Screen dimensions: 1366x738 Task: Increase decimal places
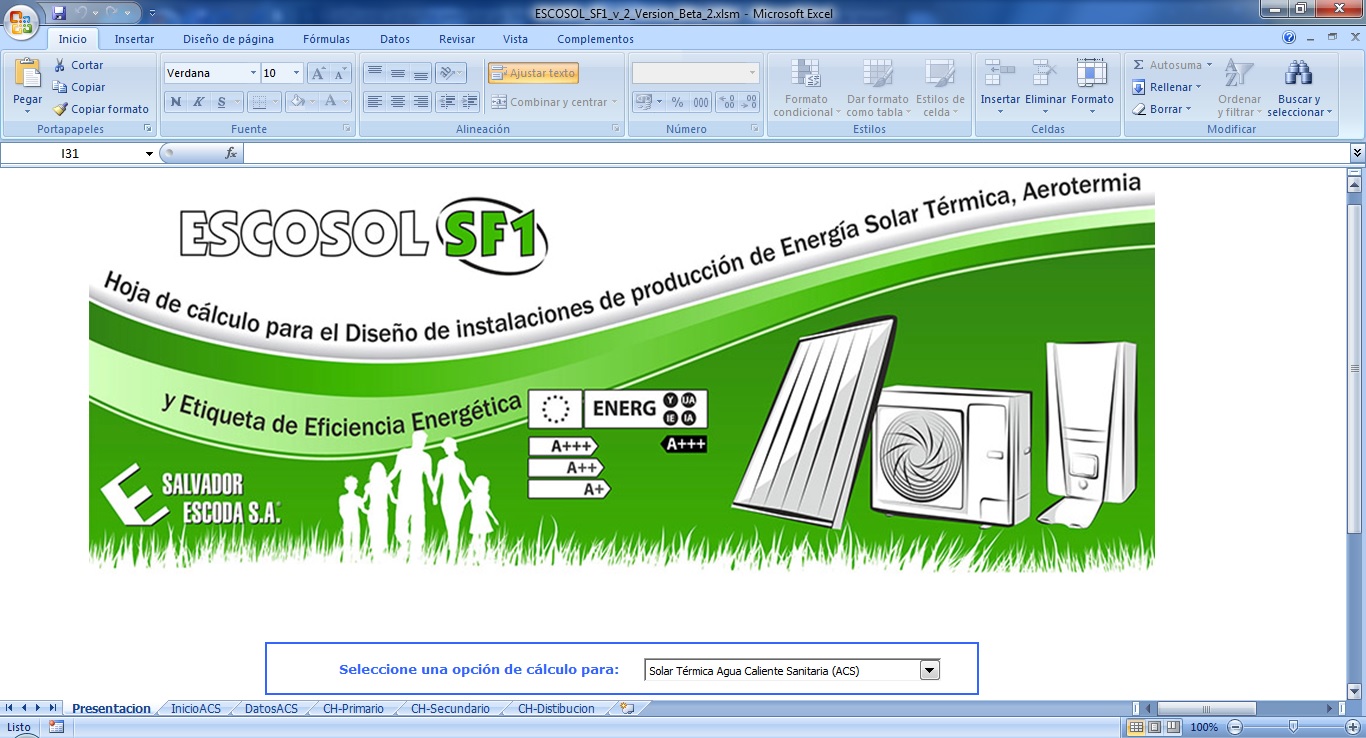point(726,101)
